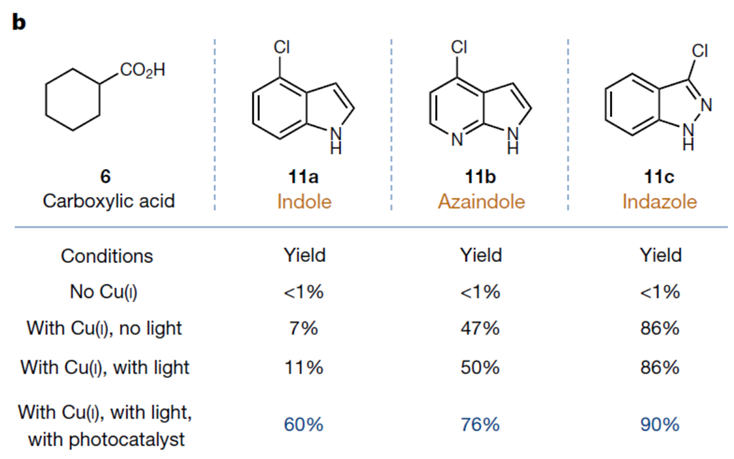The image size is (734, 459).
Task: Click the No Cu(I) row label
Action: [103, 292]
